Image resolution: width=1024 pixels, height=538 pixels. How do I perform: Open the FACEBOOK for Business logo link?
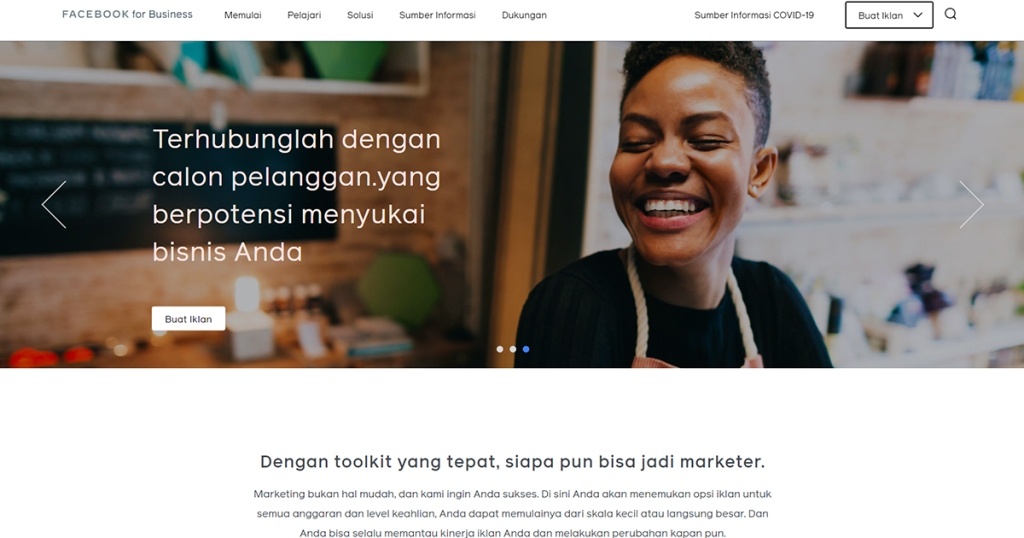(127, 14)
